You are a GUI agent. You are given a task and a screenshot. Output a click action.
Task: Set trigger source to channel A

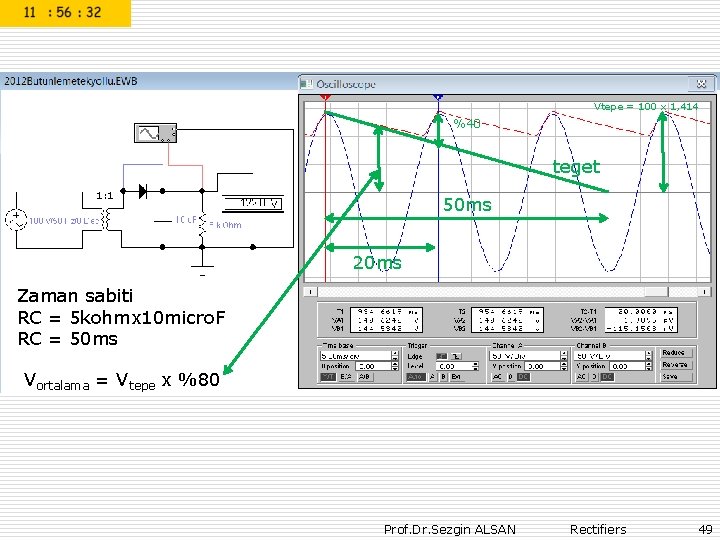point(433,377)
